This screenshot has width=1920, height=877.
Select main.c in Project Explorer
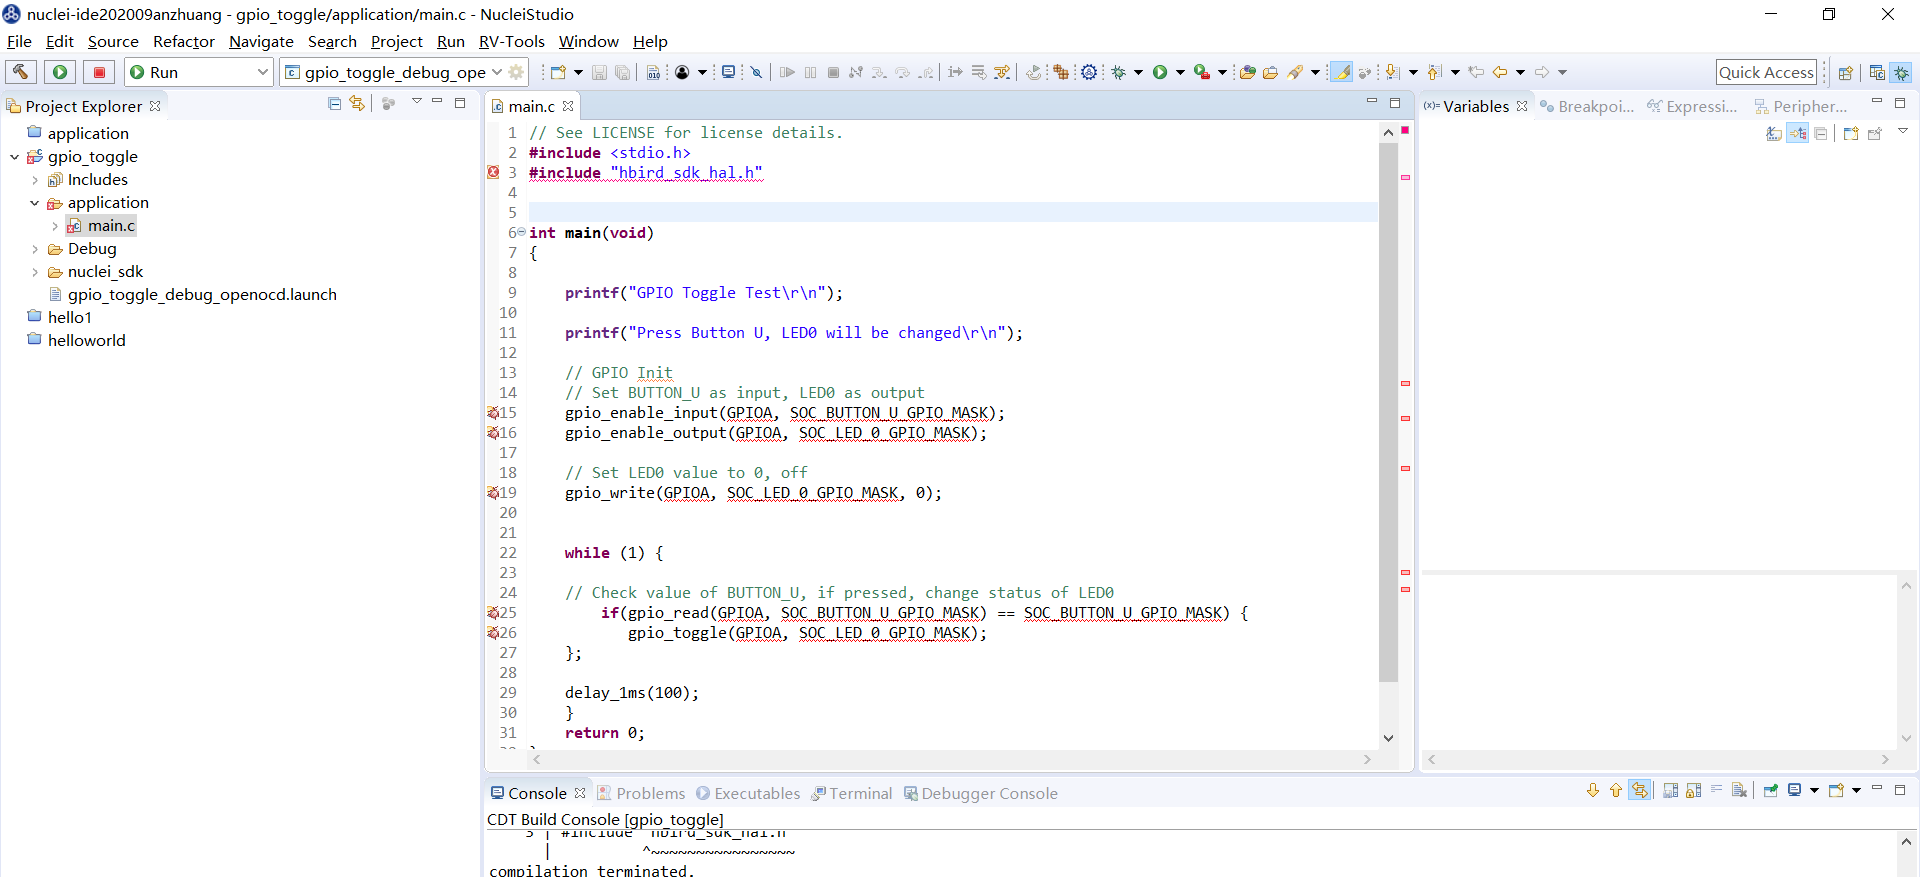pyautogui.click(x=111, y=226)
